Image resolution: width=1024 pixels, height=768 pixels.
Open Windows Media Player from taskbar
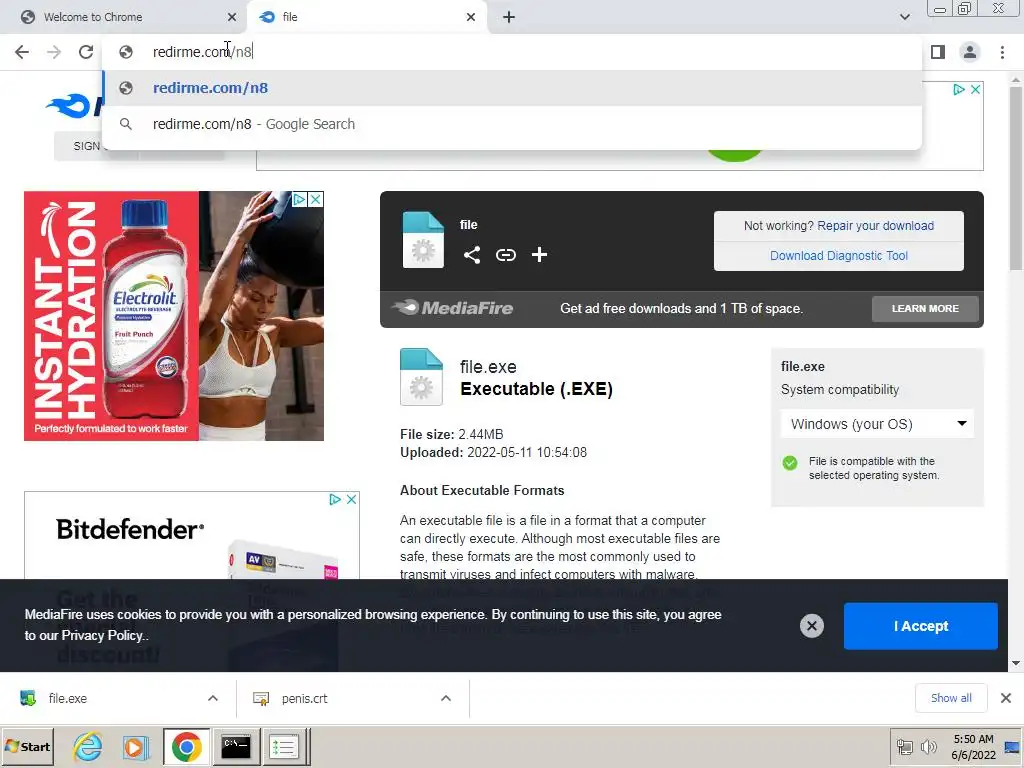tap(136, 746)
